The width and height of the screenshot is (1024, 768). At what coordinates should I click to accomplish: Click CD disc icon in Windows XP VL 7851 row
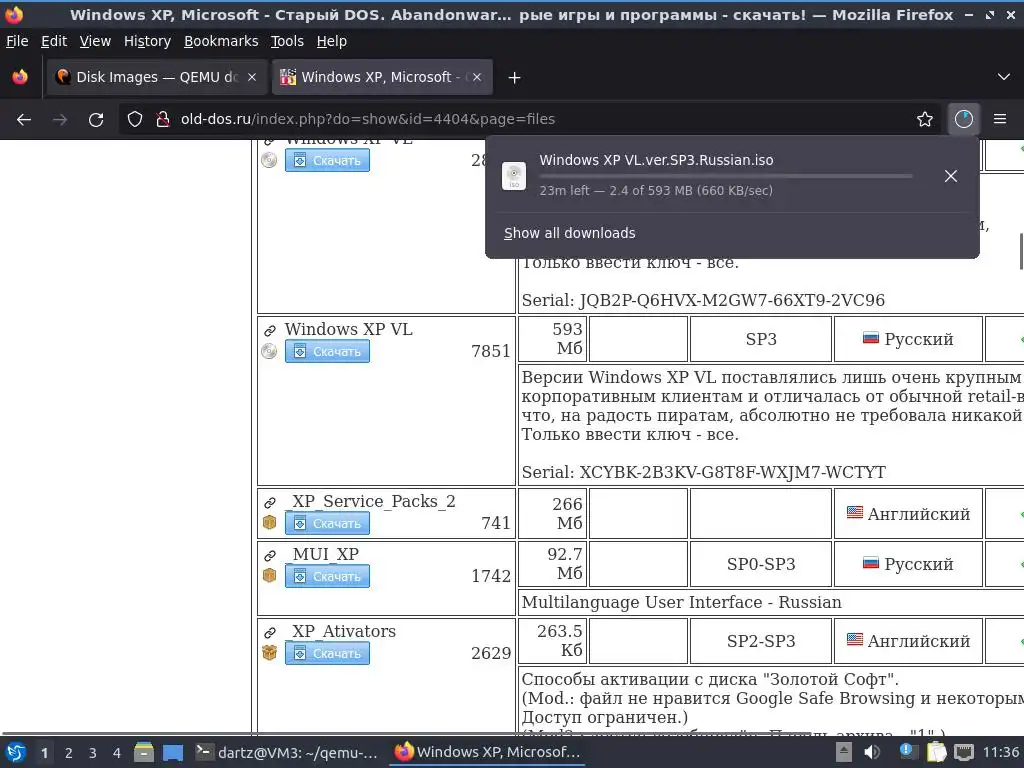(269, 351)
